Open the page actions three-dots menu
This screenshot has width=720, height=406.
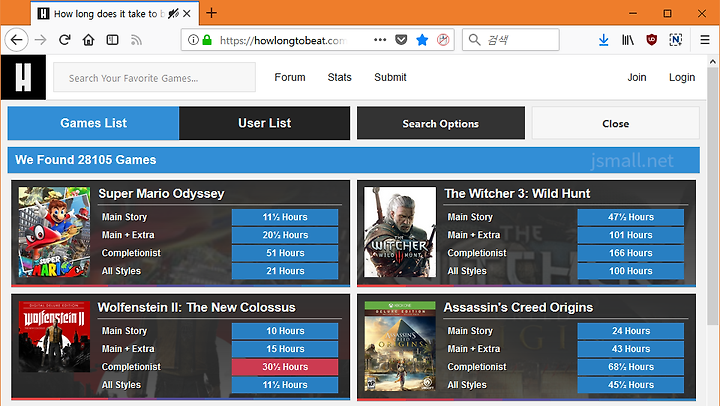tap(380, 39)
